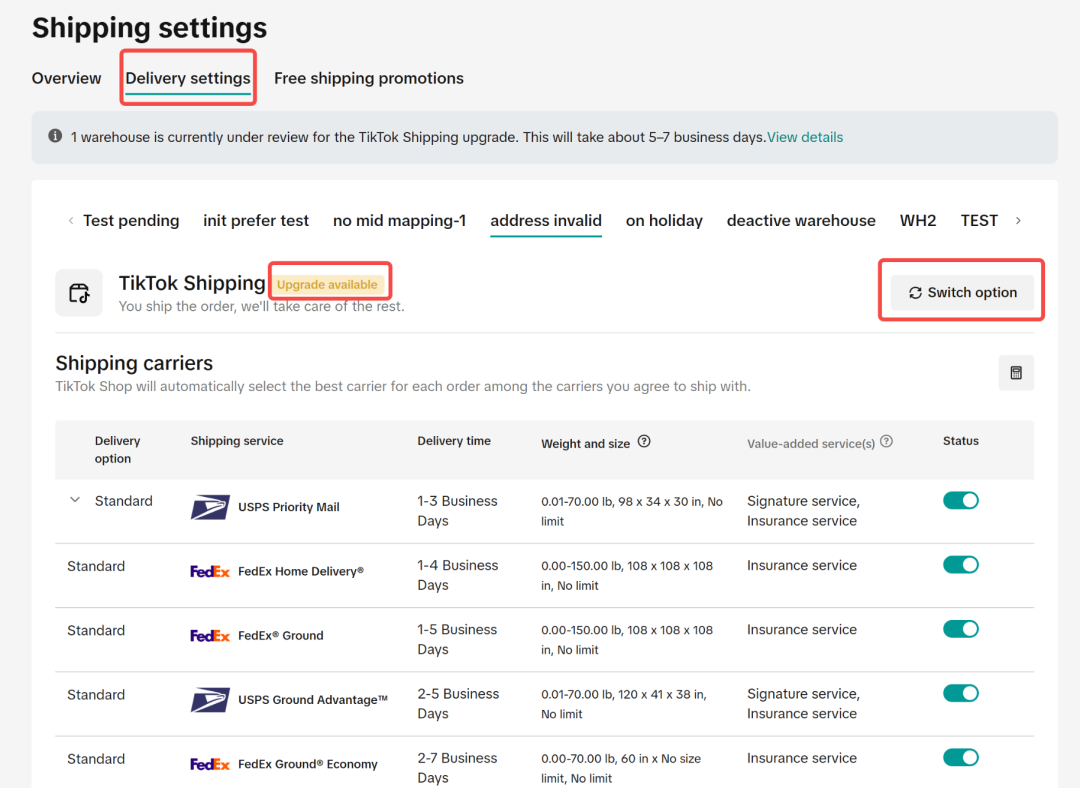Click the FedEx® Ground service name
Viewport: 1080px width, 788px height.
280,635
